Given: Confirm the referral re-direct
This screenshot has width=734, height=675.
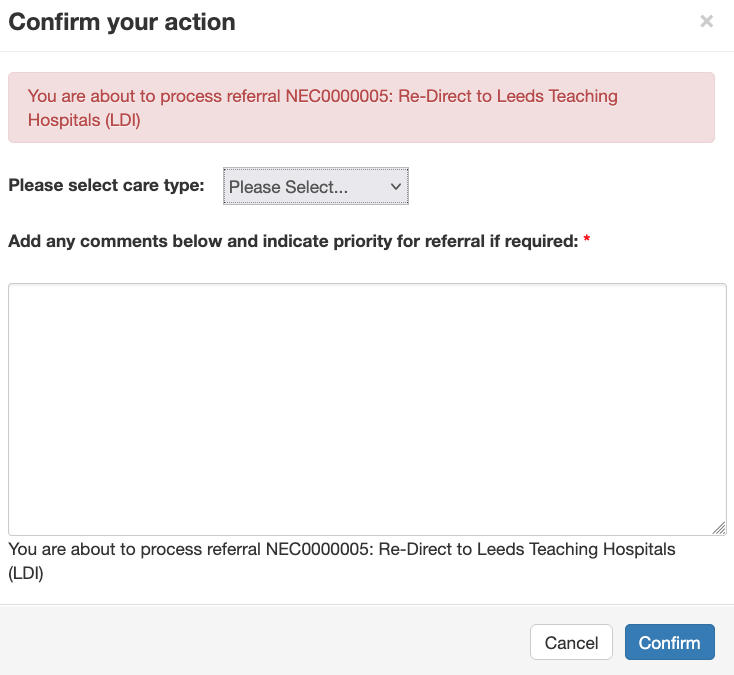Looking at the screenshot, I should 669,643.
